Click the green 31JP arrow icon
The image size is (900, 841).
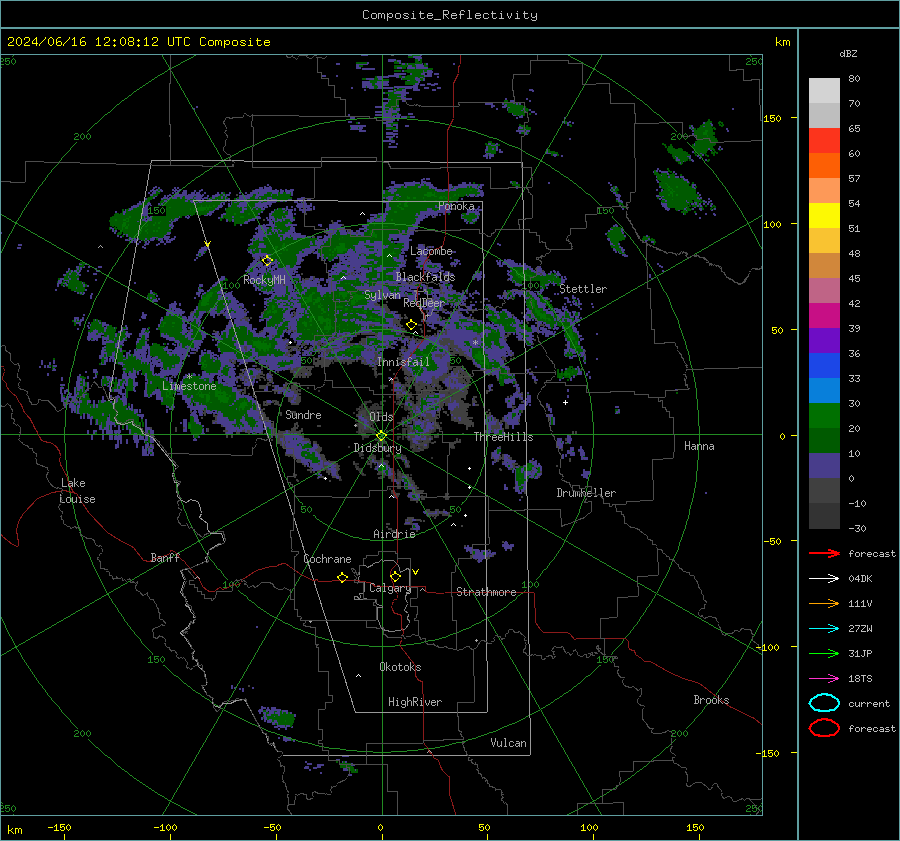click(x=824, y=653)
